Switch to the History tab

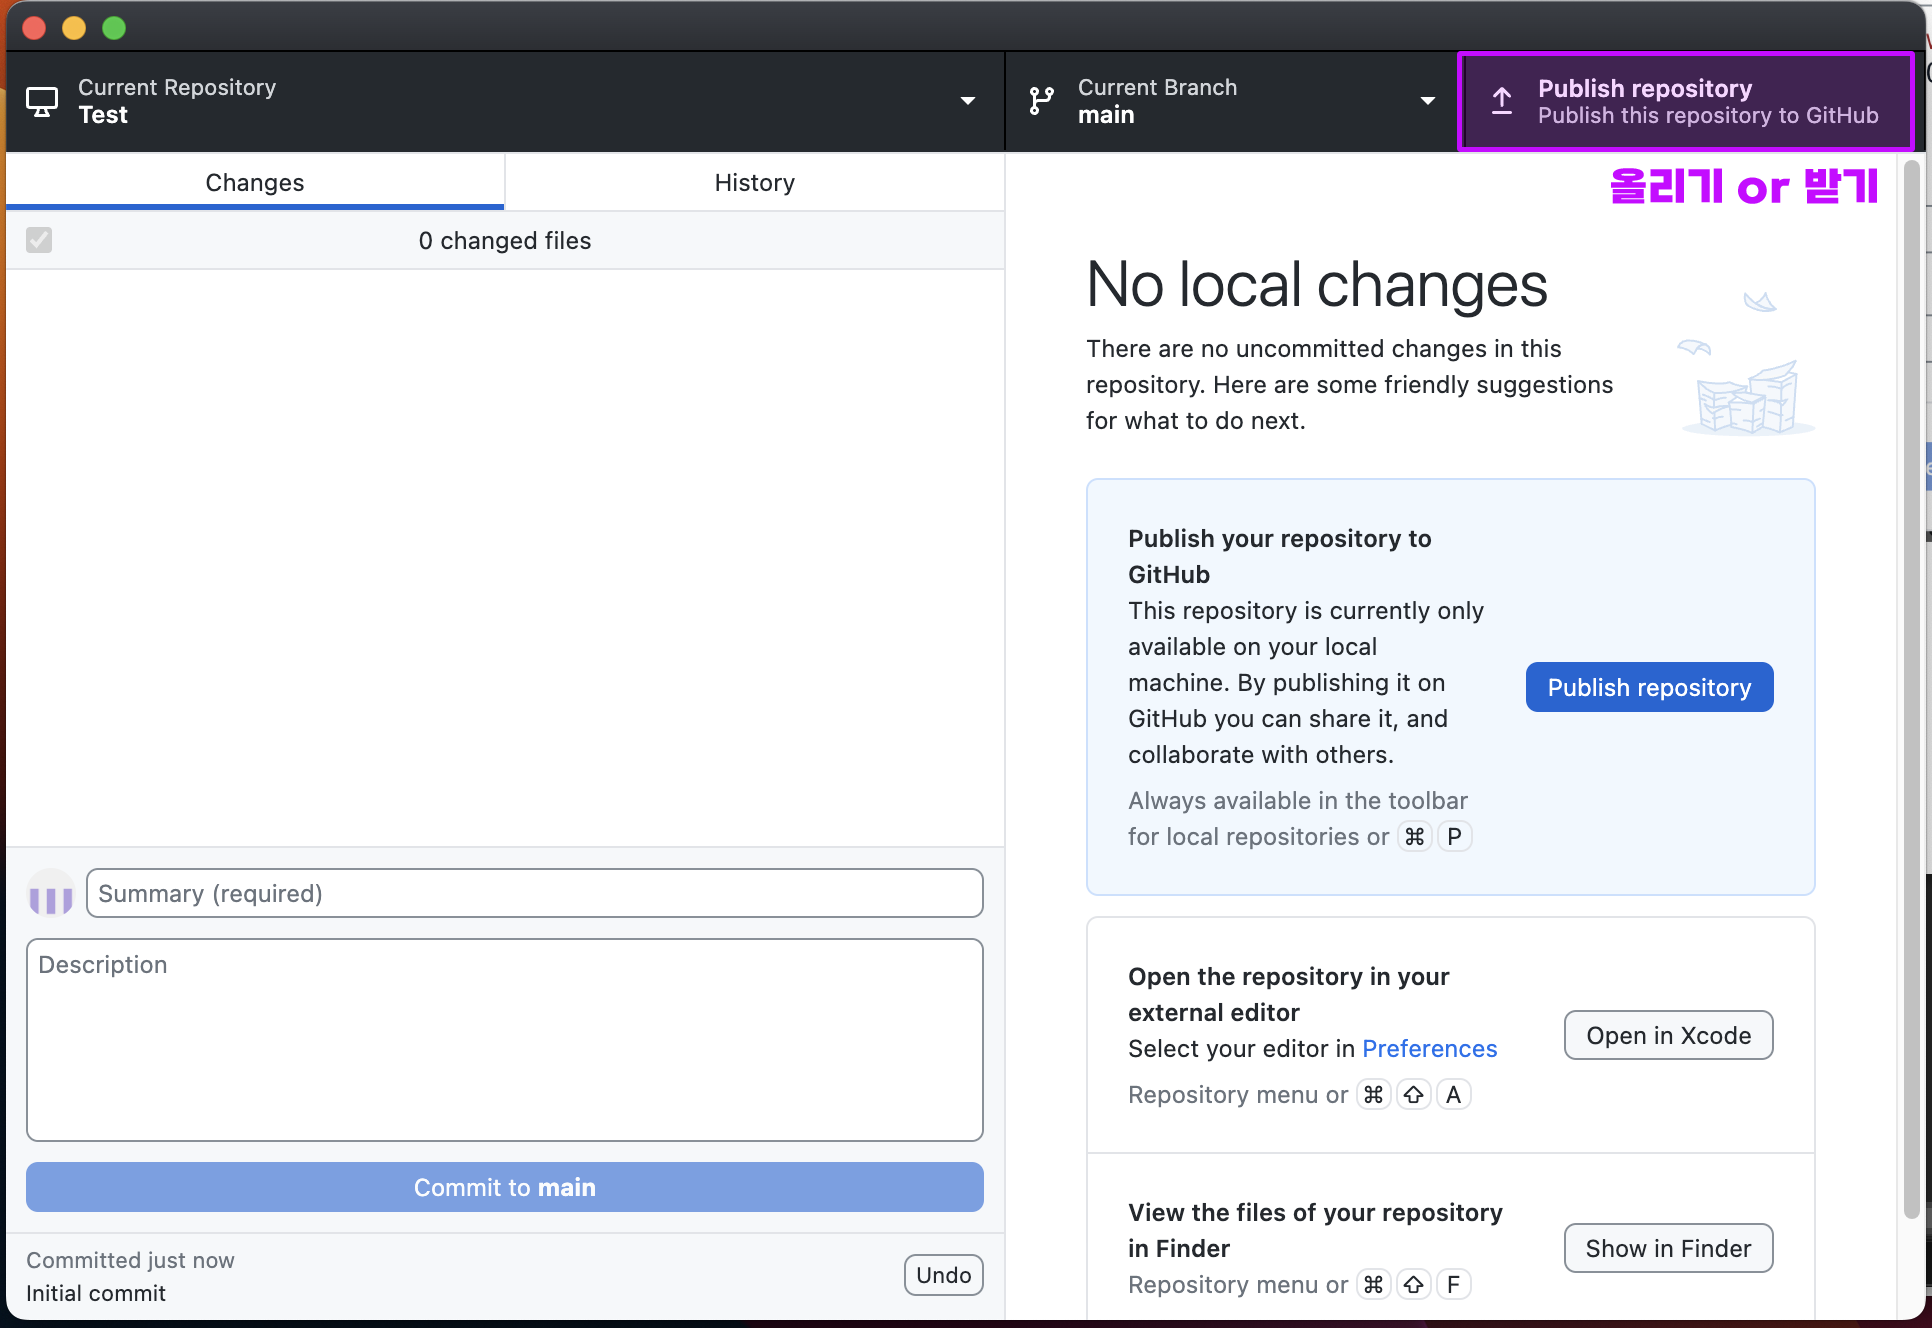click(x=754, y=183)
